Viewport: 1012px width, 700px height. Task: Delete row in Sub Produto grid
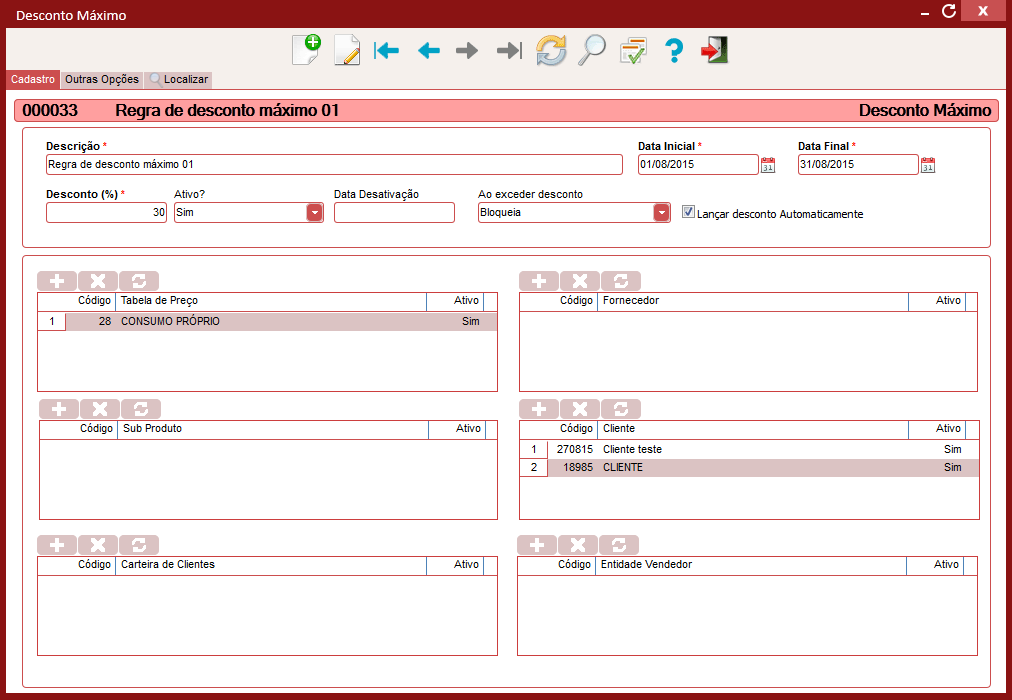(100, 409)
